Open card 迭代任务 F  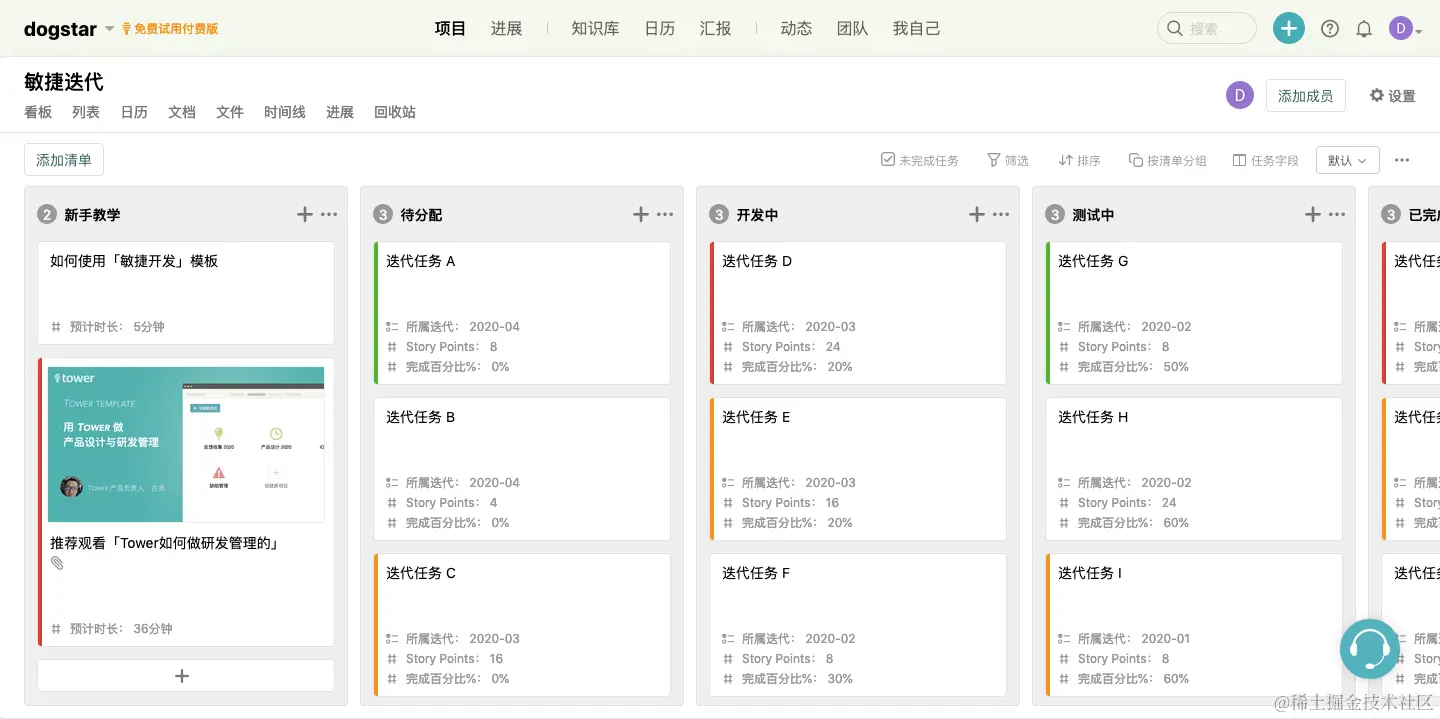[x=858, y=625]
